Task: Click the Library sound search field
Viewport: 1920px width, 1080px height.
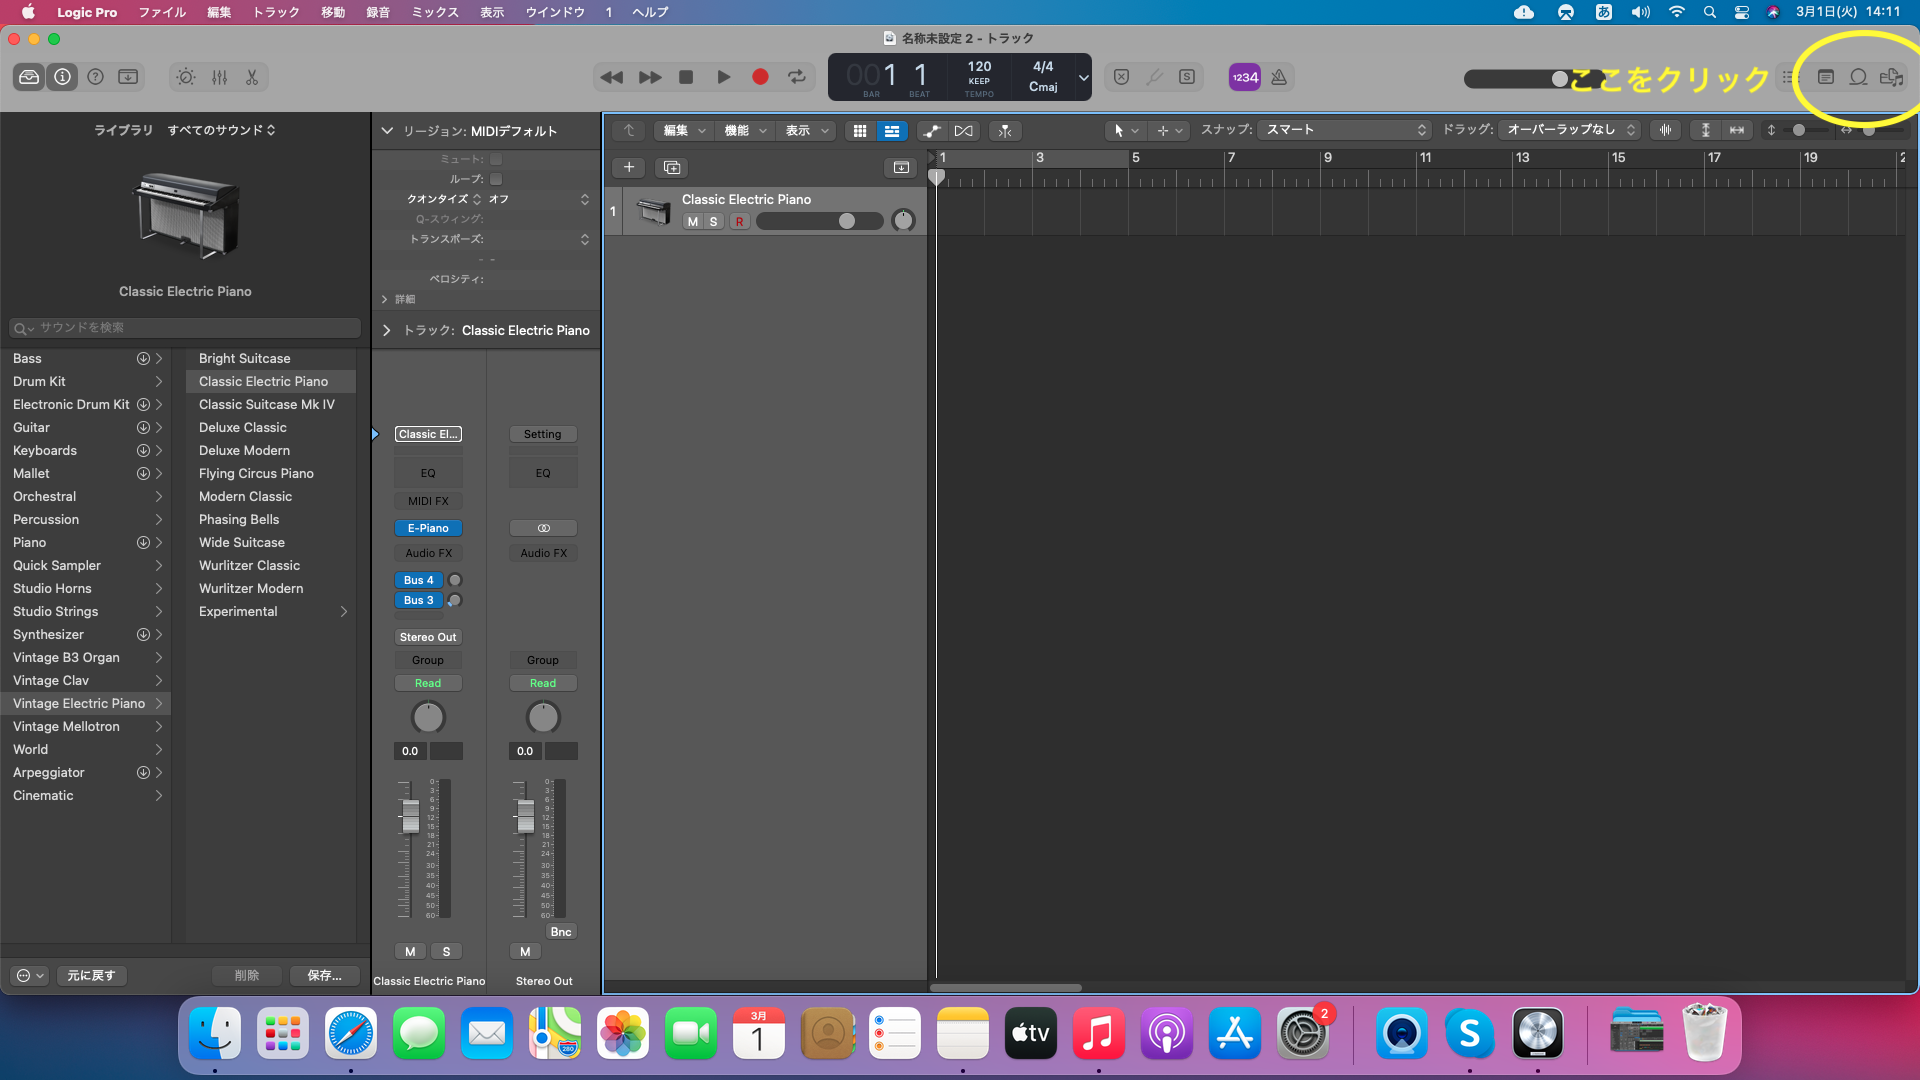Action: coord(185,328)
